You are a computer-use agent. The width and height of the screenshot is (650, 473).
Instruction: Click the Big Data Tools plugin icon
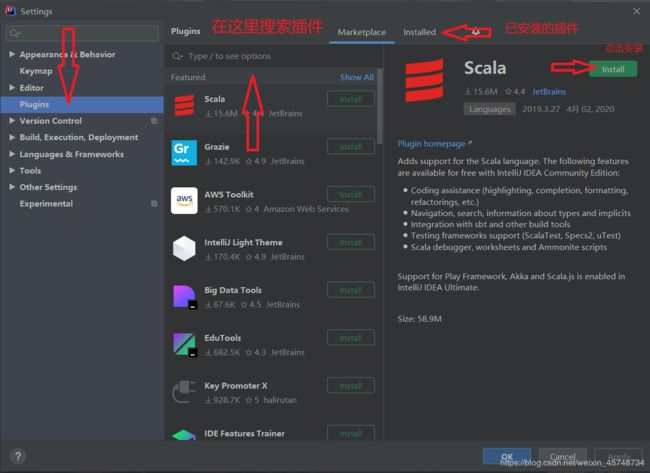point(184,297)
